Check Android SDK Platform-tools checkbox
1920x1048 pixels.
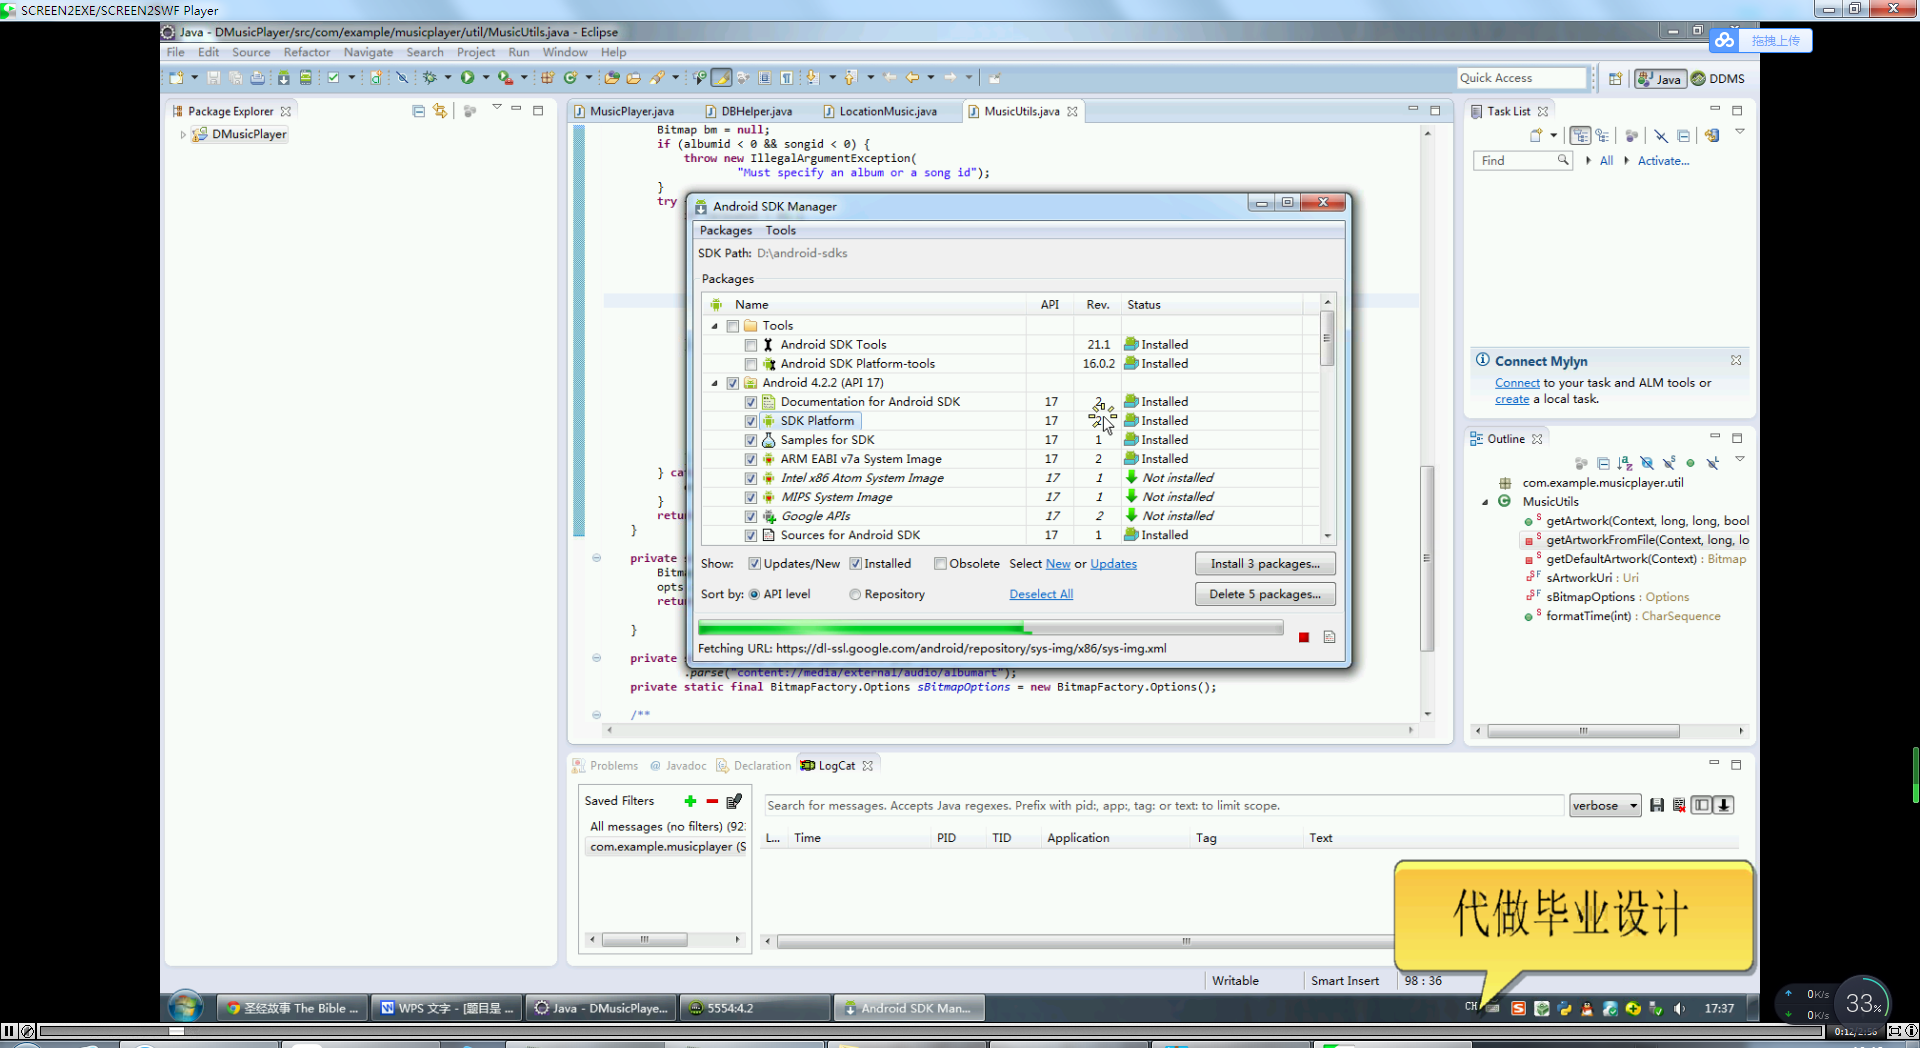click(x=751, y=364)
